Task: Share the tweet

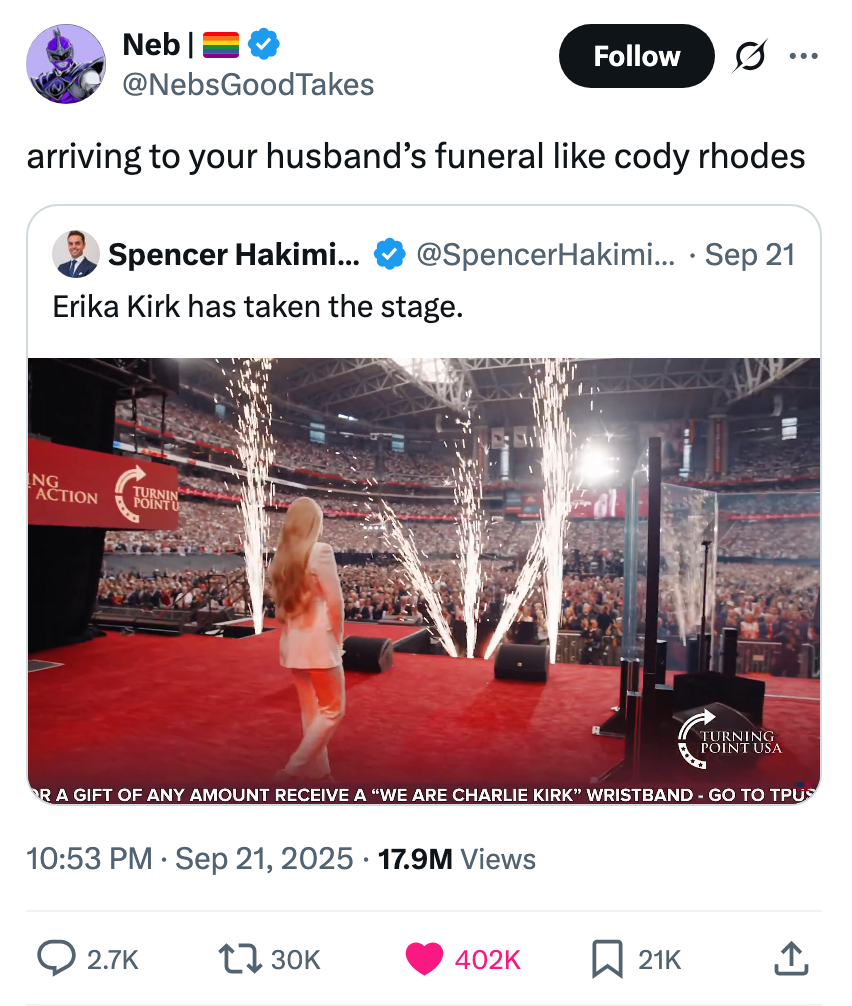Action: 790,959
